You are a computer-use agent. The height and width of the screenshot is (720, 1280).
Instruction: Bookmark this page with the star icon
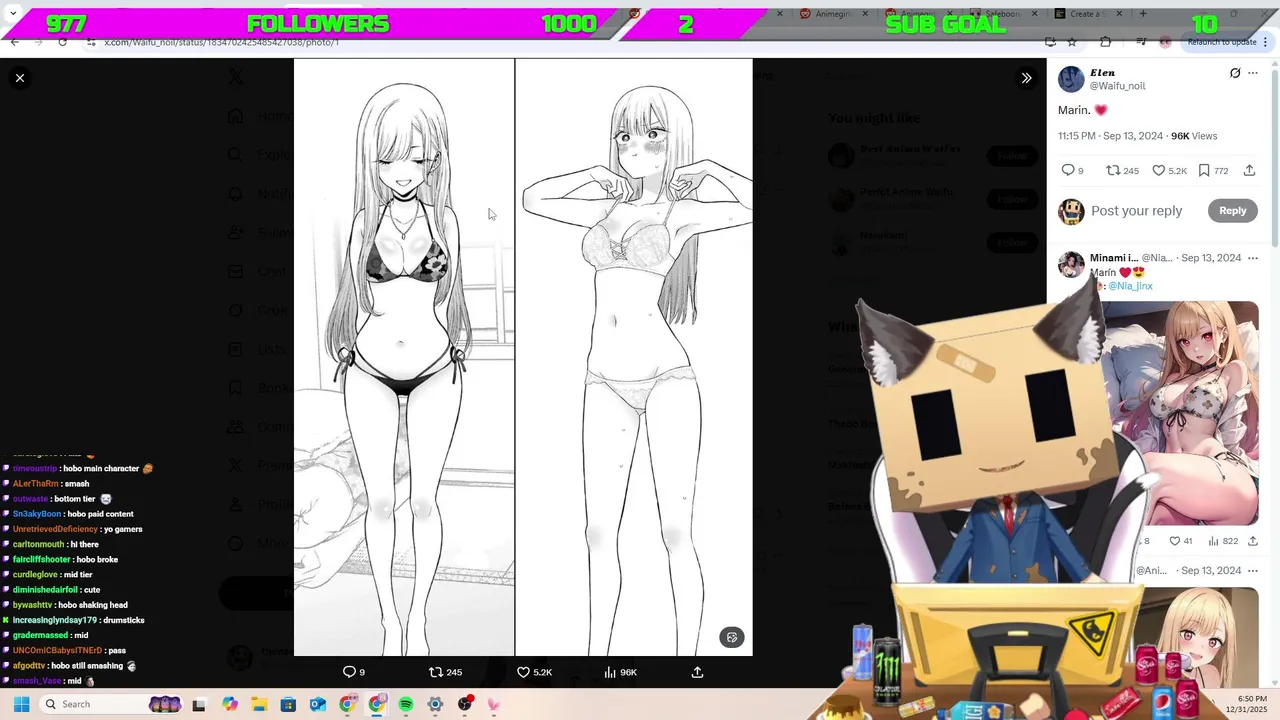click(1072, 42)
